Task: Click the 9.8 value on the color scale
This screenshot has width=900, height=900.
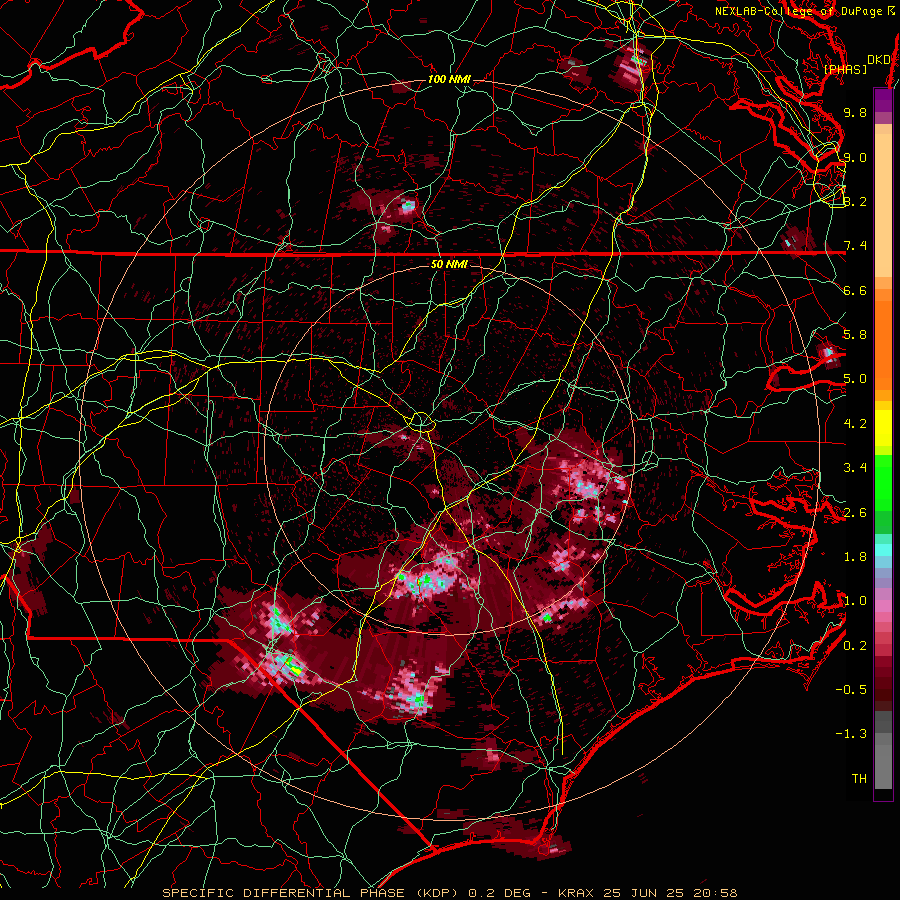Action: [855, 112]
